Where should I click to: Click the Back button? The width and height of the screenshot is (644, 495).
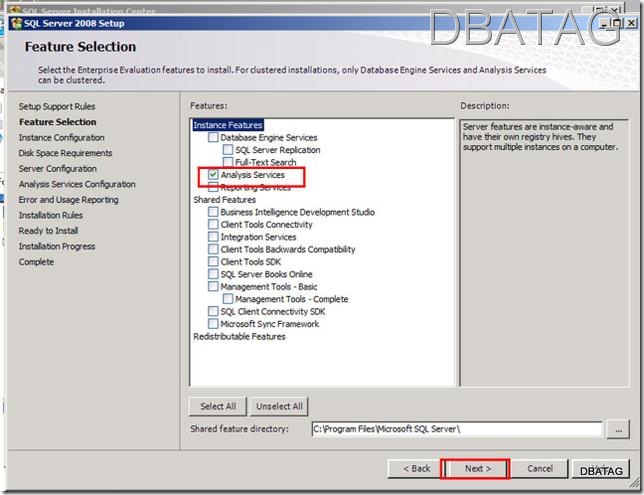[x=416, y=468]
